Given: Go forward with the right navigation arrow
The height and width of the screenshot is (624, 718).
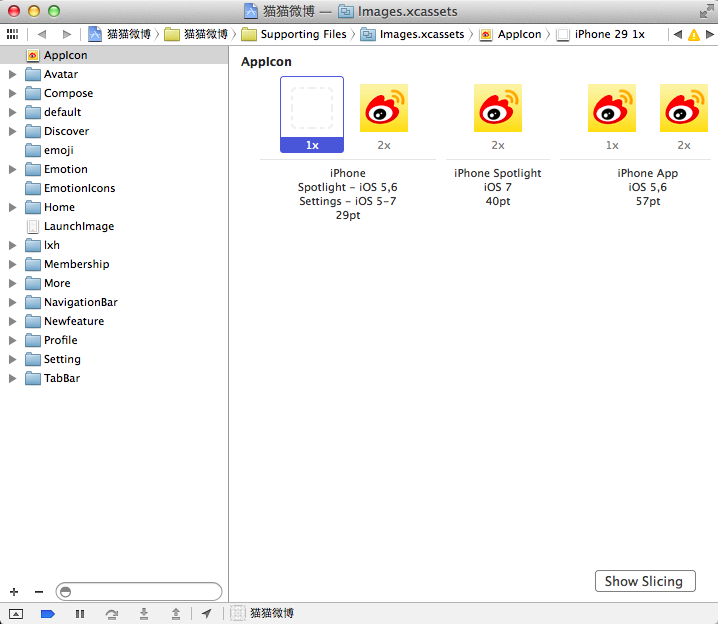Looking at the screenshot, I should coord(67,34).
